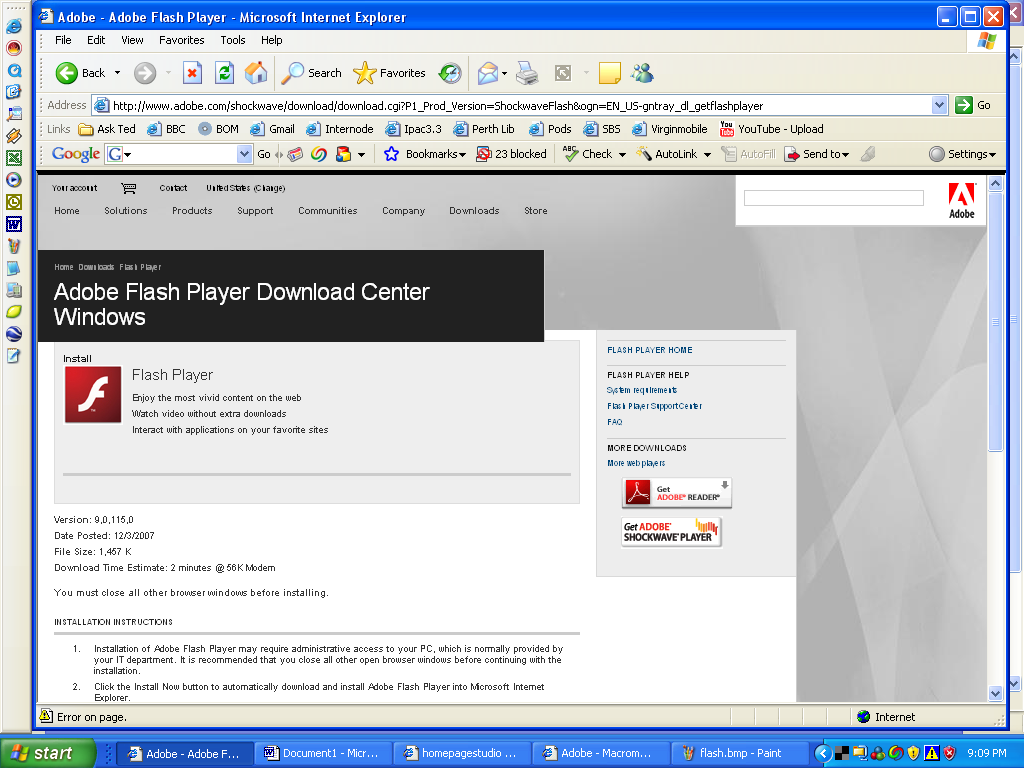Open the System requirements link
This screenshot has width=1025, height=768.
642,390
